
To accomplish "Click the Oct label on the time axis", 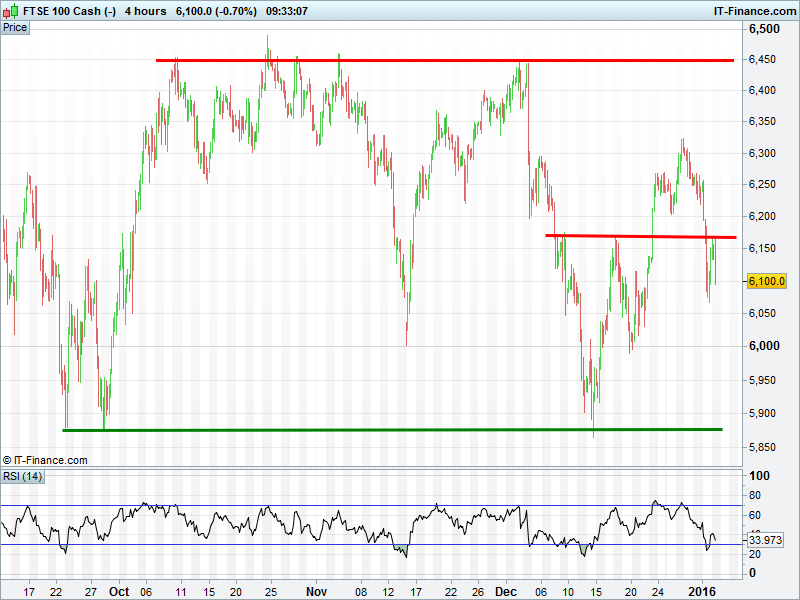I will (119, 591).
